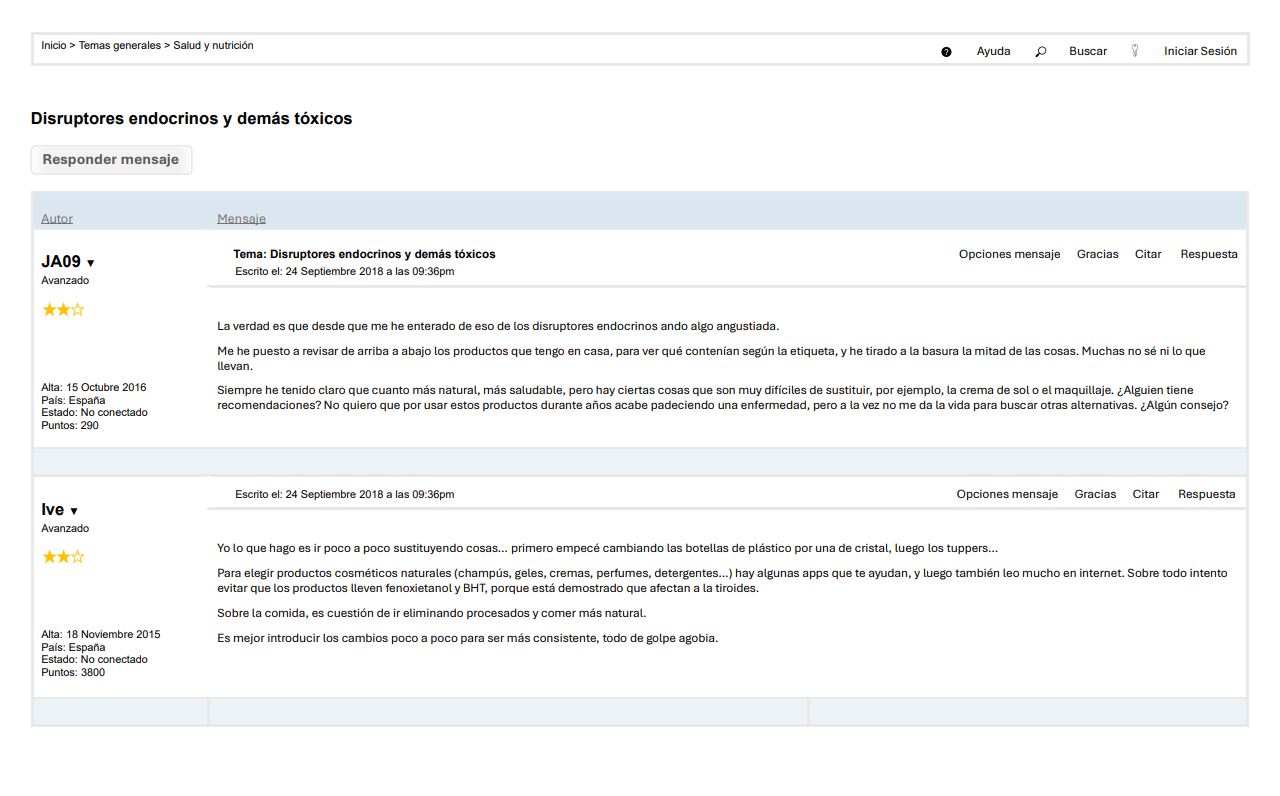Expand the JA09 user dropdown arrow
The width and height of the screenshot is (1280, 796).
[x=91, y=263]
